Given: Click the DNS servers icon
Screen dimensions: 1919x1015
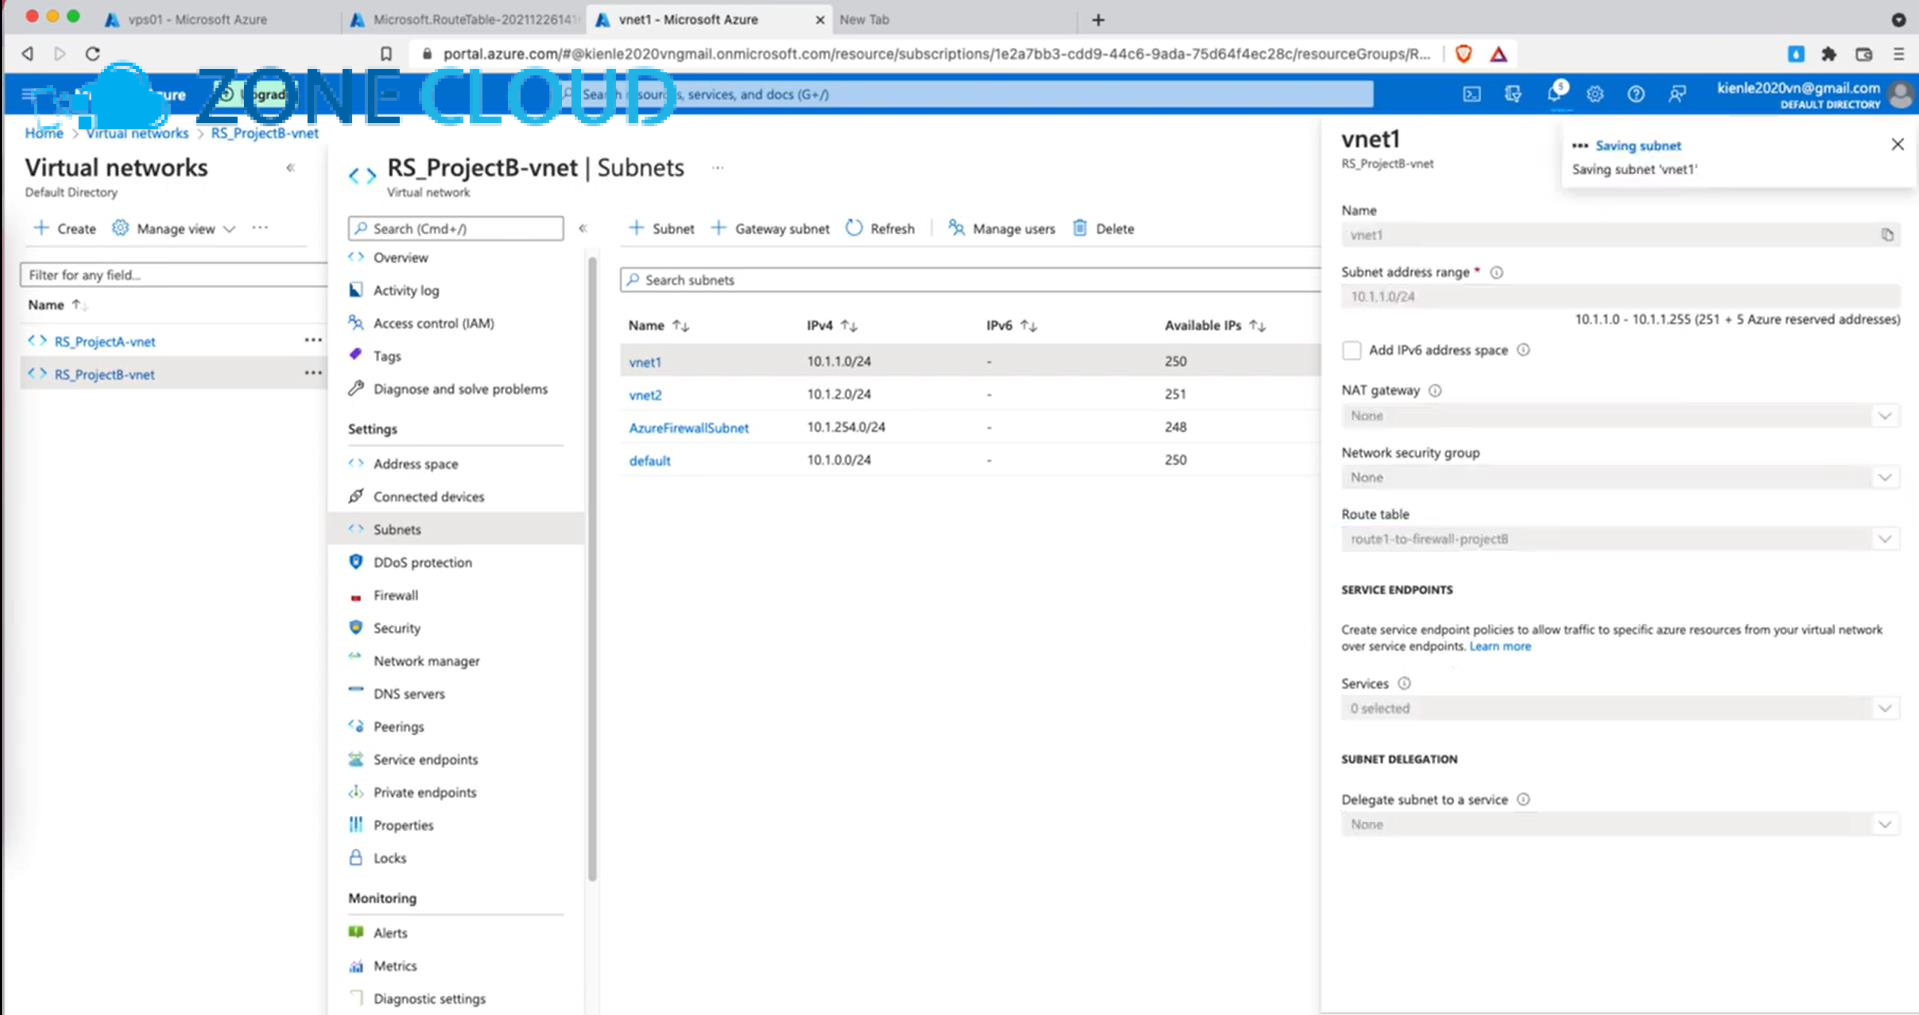Looking at the screenshot, I should (x=356, y=693).
